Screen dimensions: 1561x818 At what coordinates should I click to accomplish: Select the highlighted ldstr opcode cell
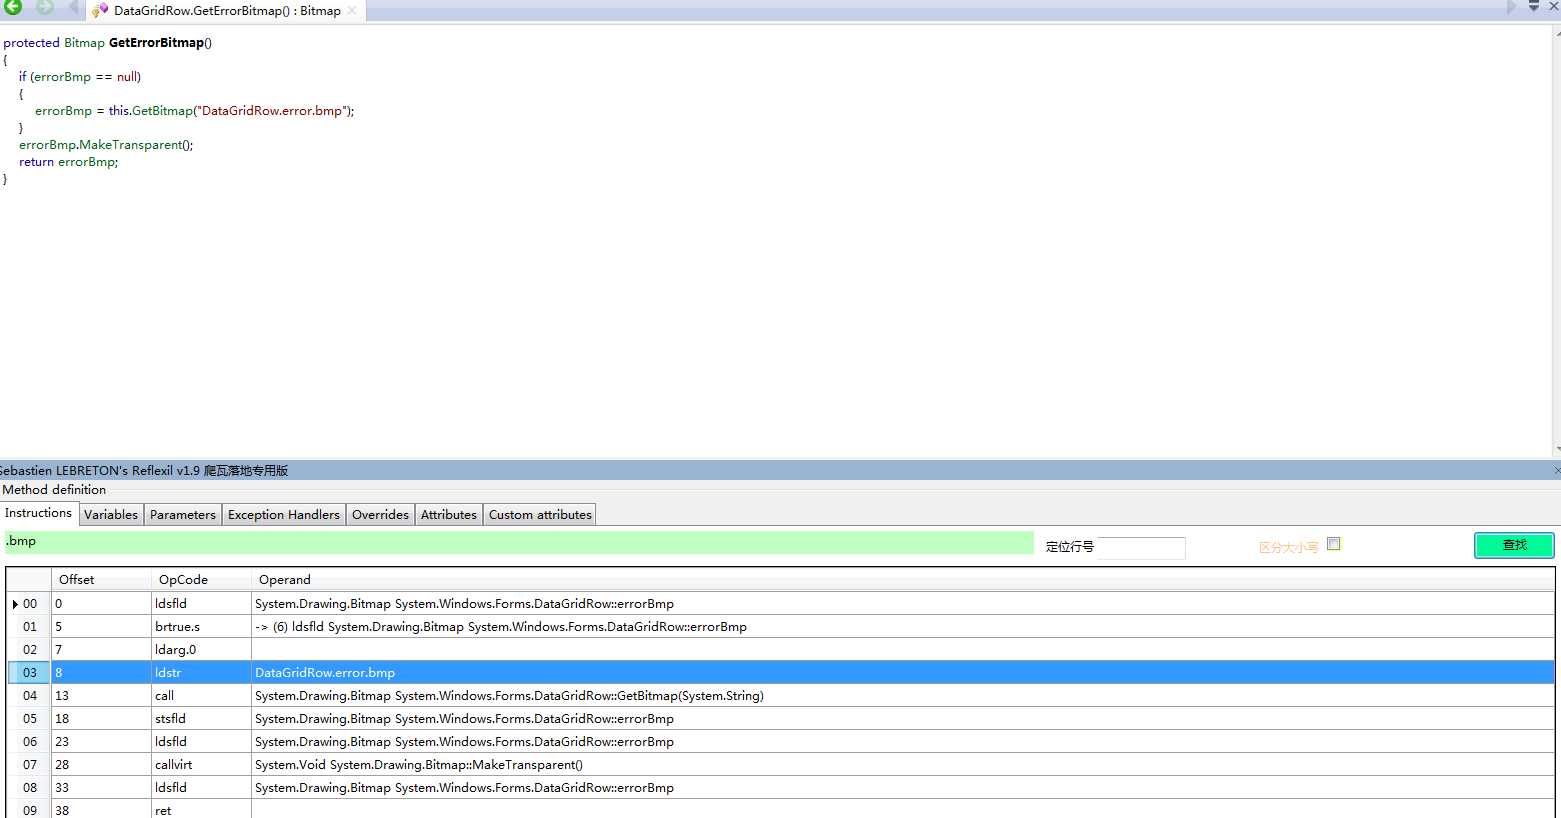tap(201, 673)
